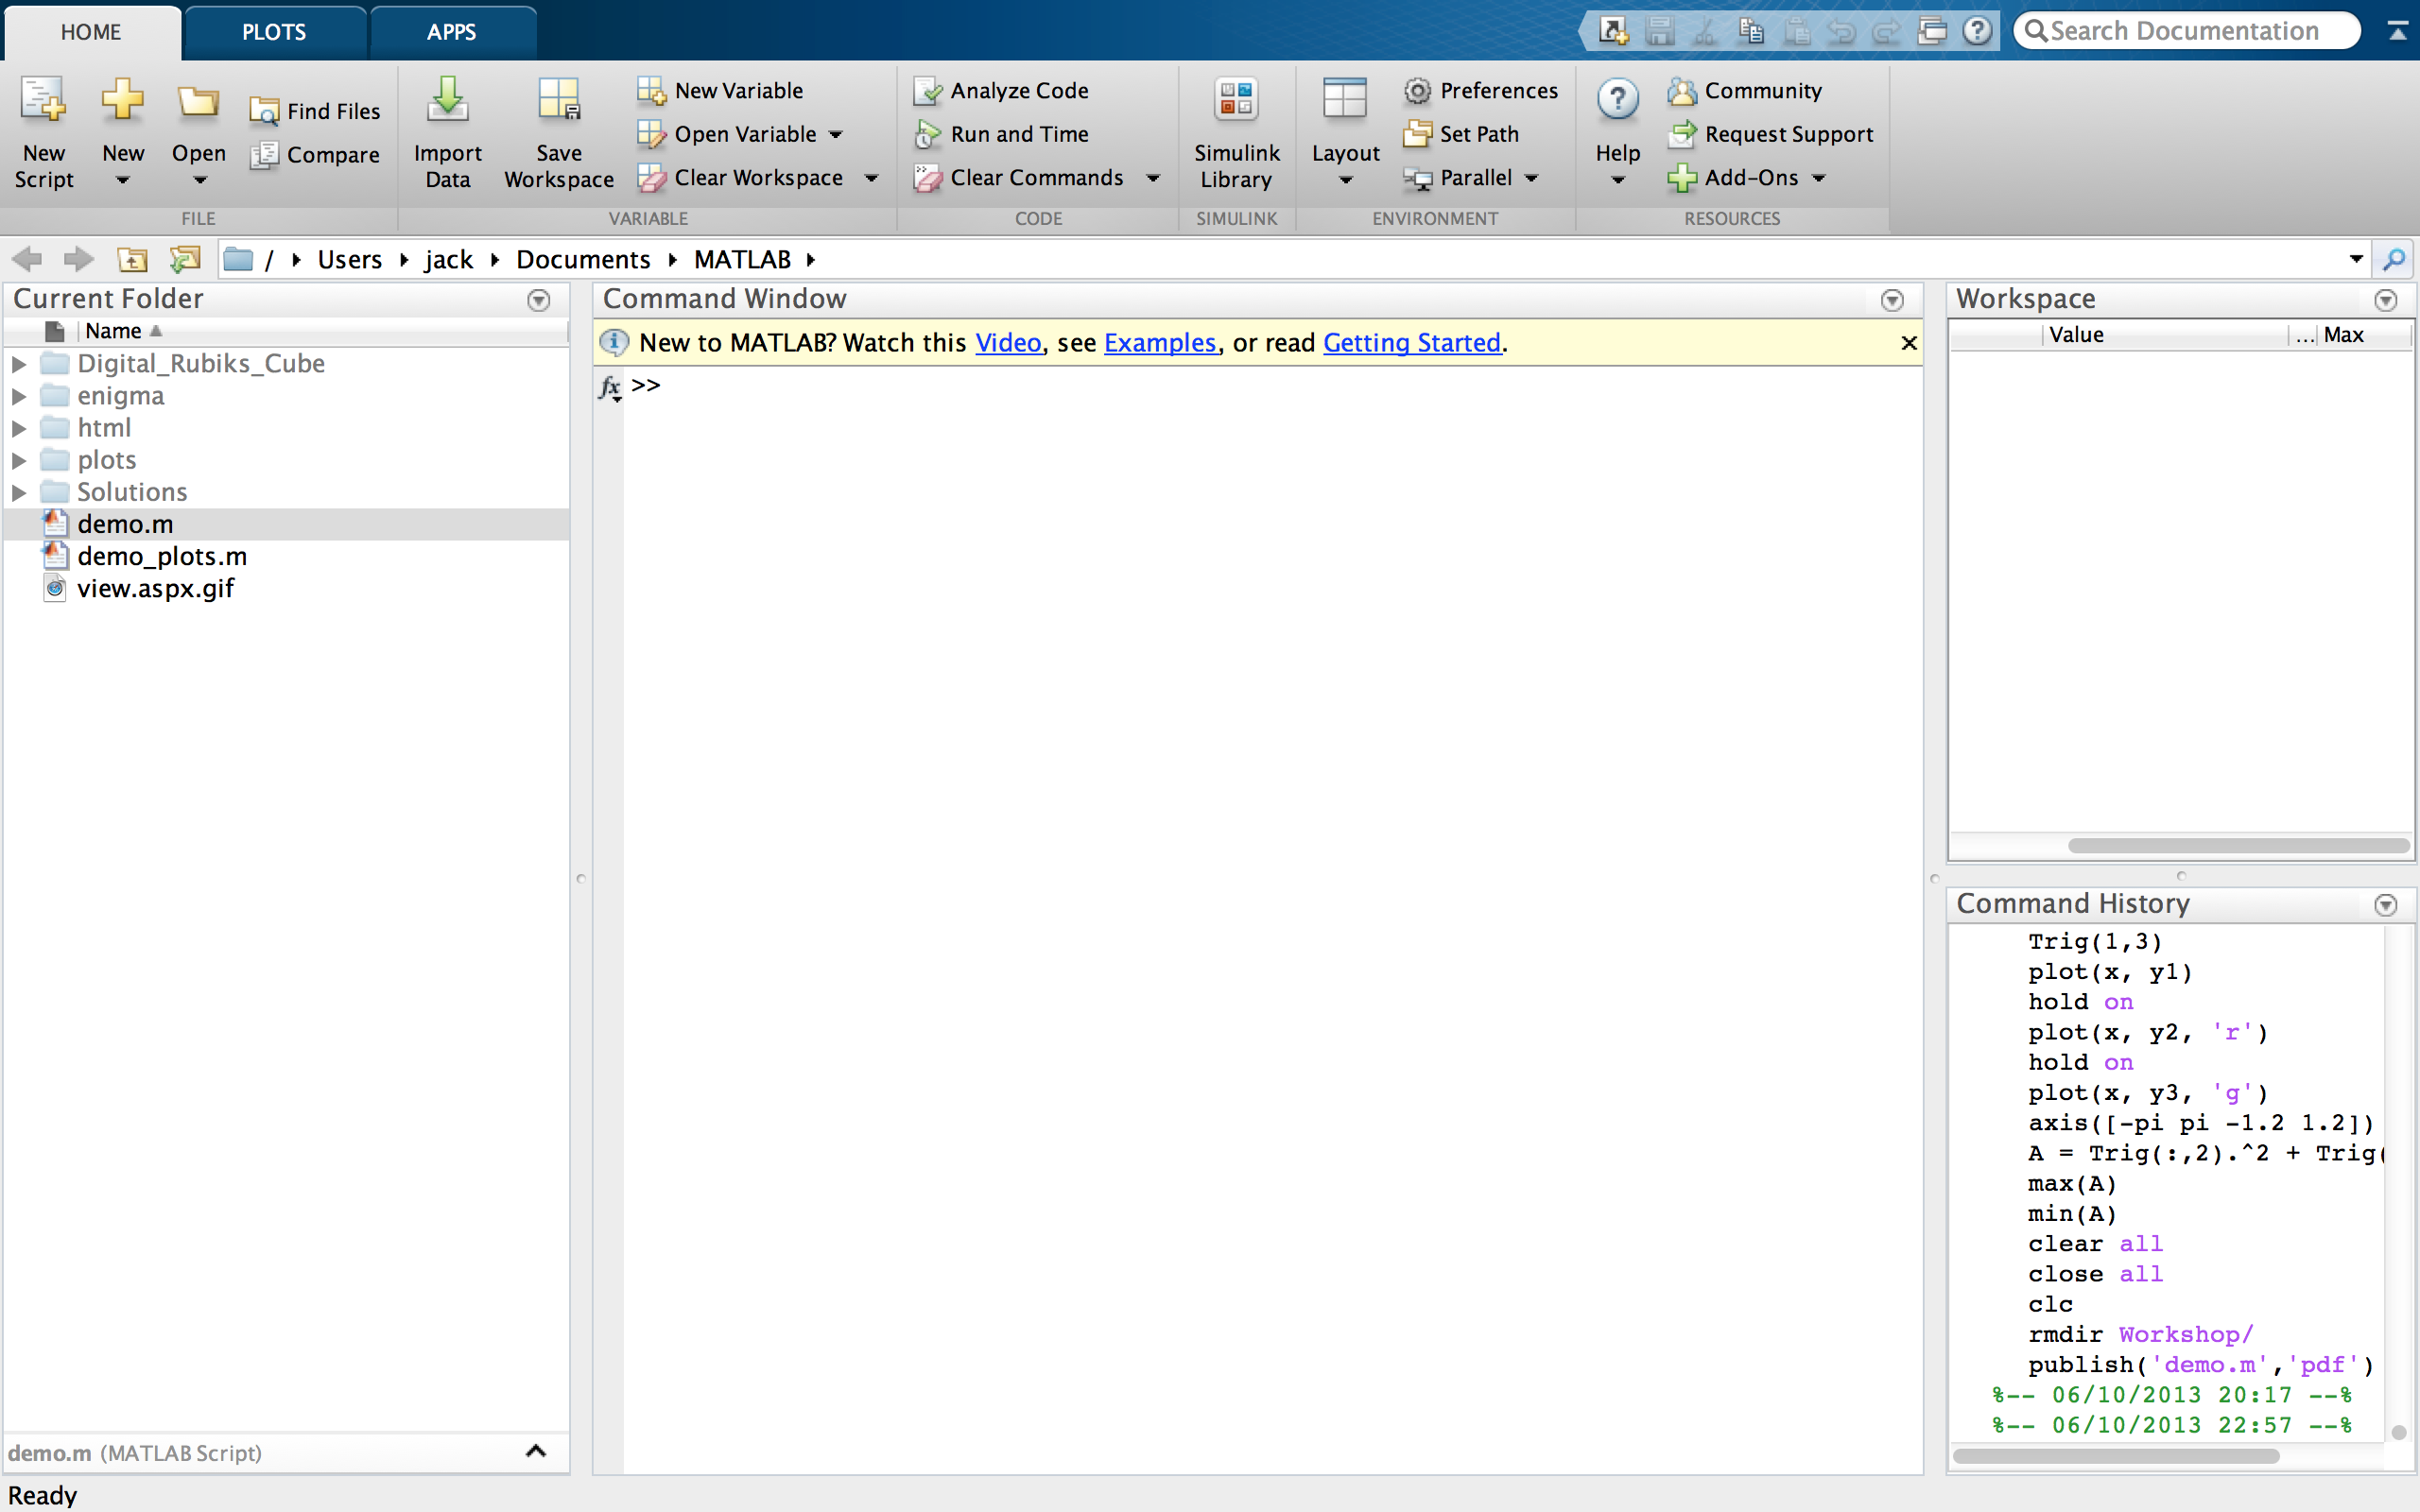Click the Request Support icon
The height and width of the screenshot is (1512, 2420).
1682,134
